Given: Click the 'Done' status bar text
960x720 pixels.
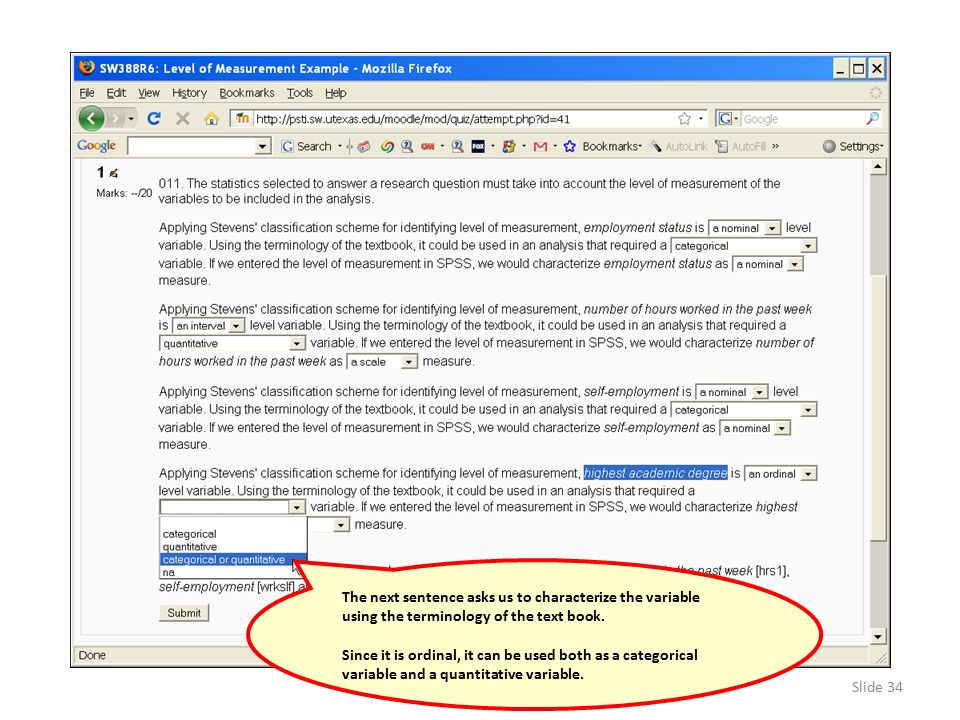Looking at the screenshot, I should click(x=92, y=655).
